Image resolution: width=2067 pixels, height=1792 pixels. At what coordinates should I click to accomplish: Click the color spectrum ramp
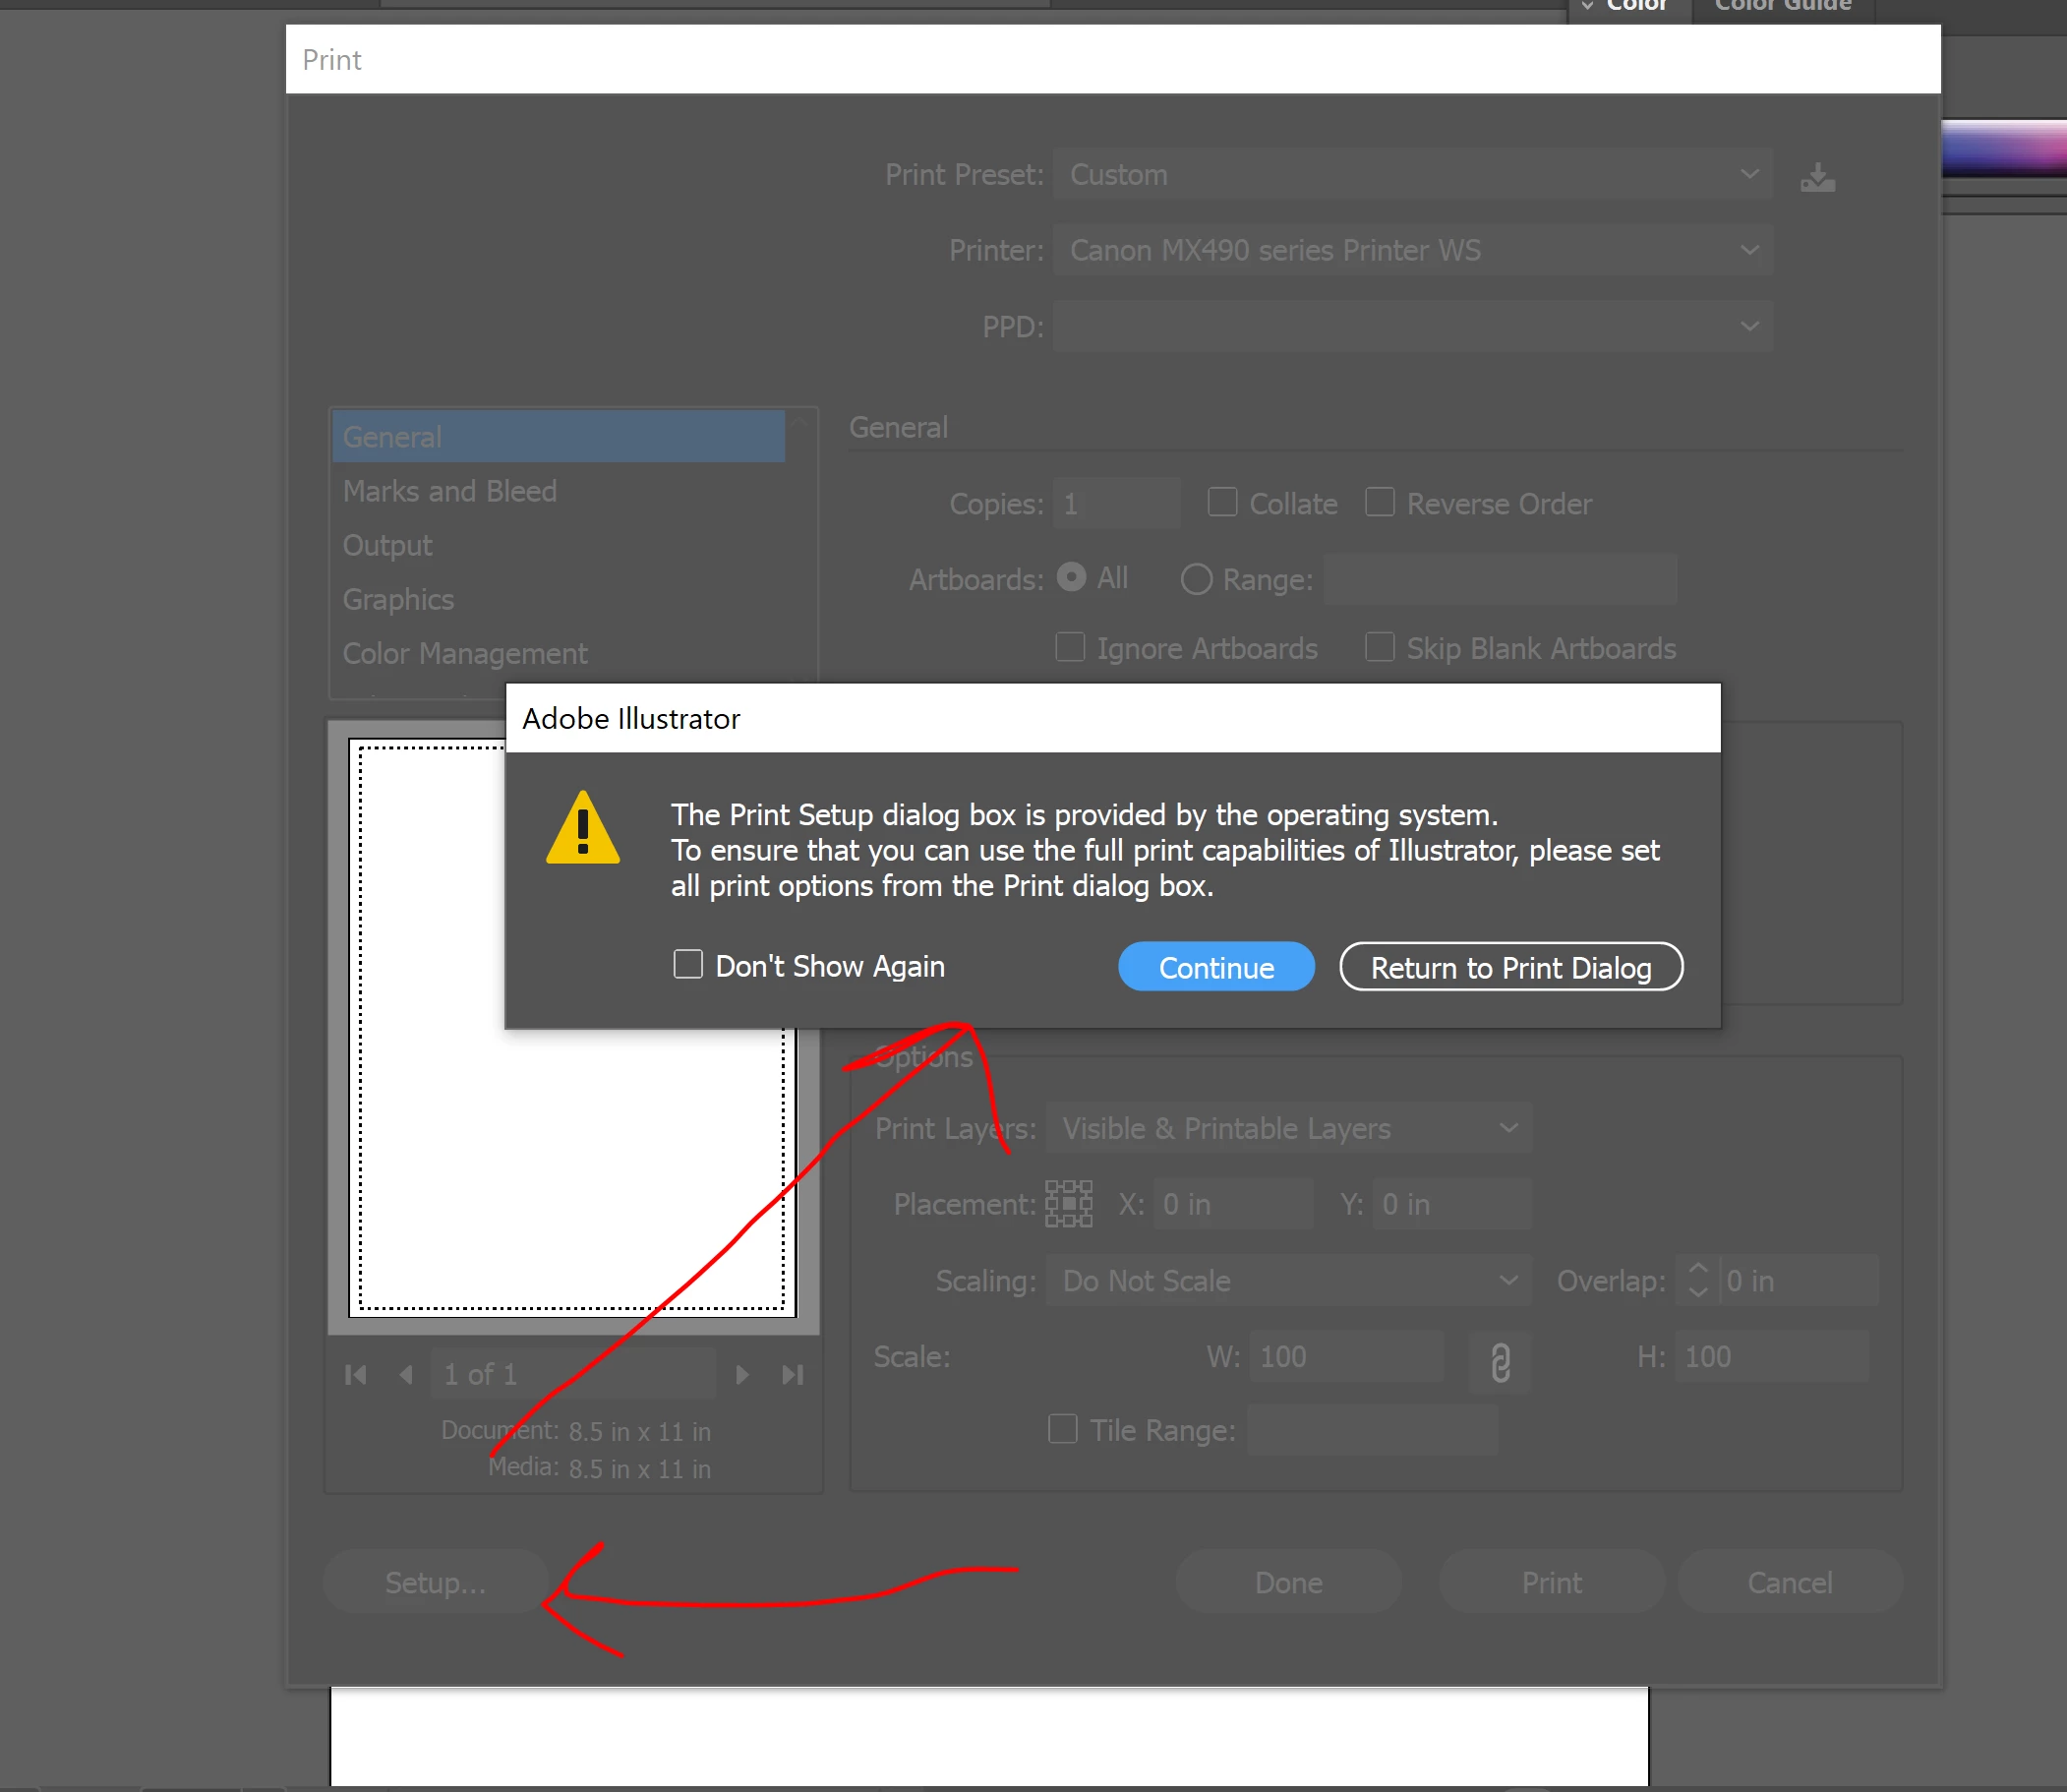click(x=2003, y=150)
